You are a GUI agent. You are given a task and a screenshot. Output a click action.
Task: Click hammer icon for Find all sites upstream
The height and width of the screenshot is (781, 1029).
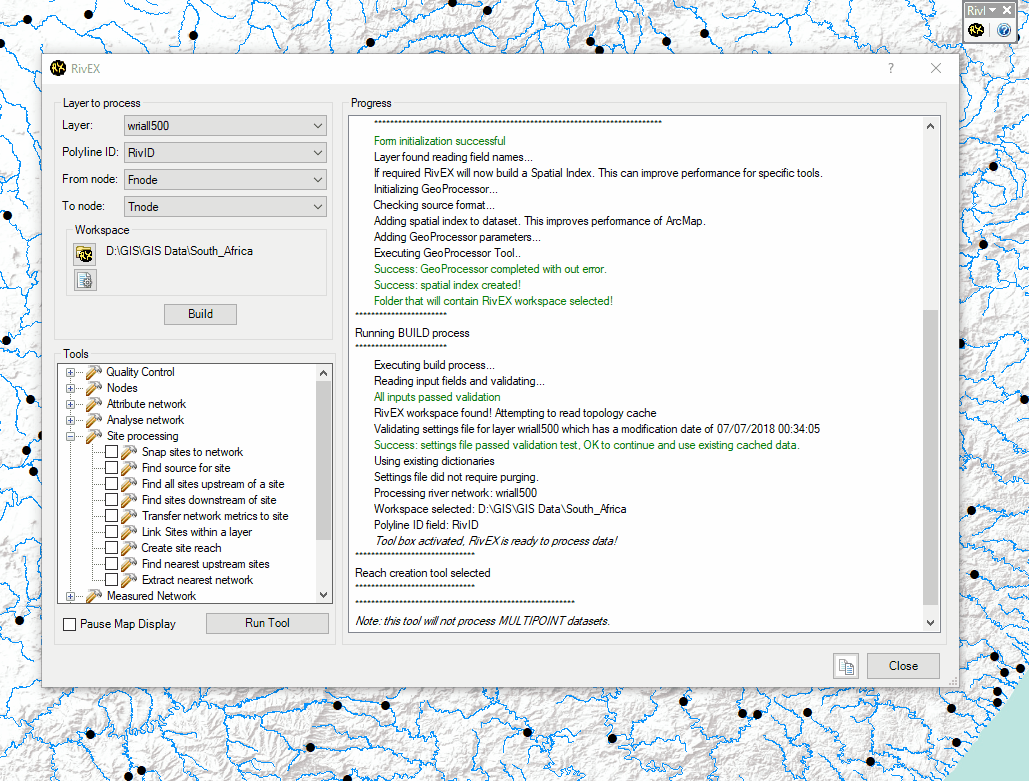(x=129, y=484)
